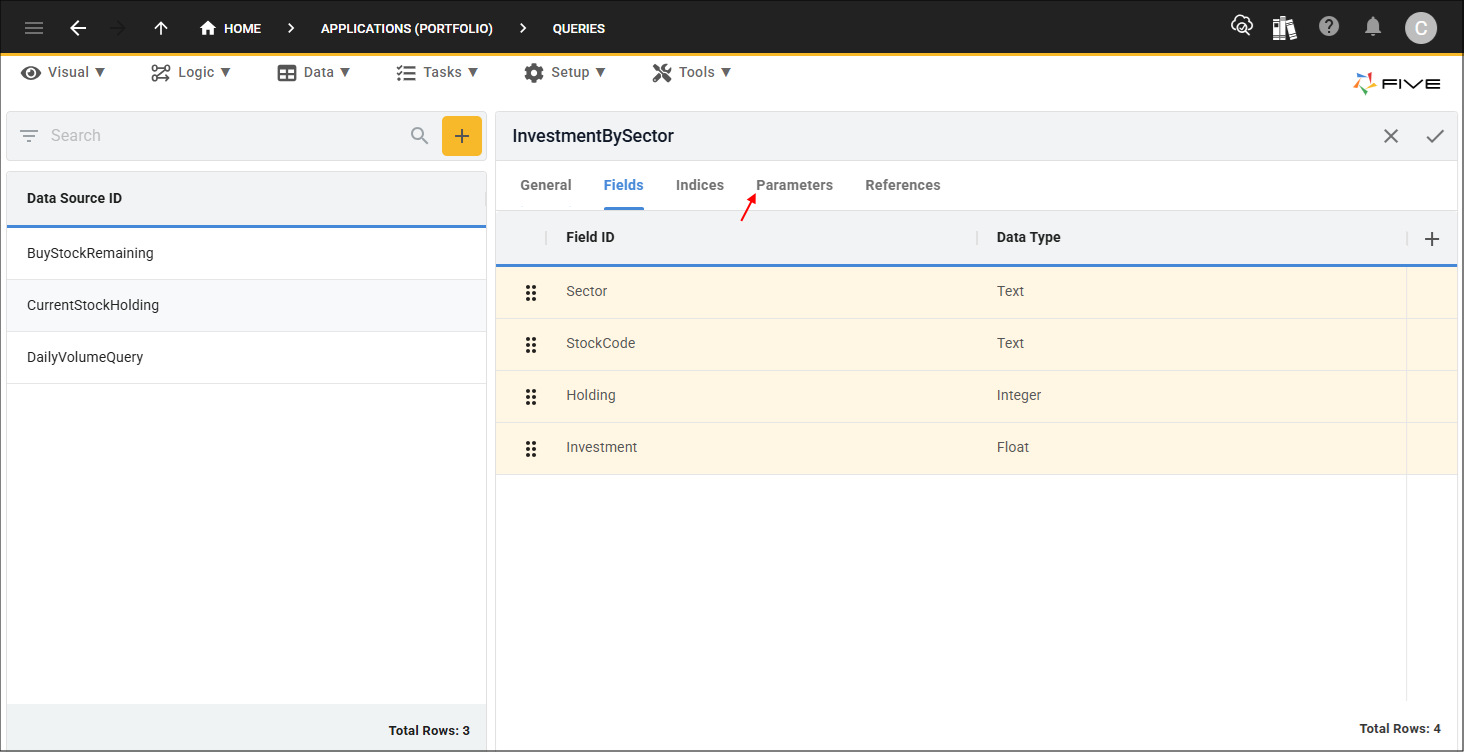
Task: Add new query with yellow plus button
Action: [462, 136]
